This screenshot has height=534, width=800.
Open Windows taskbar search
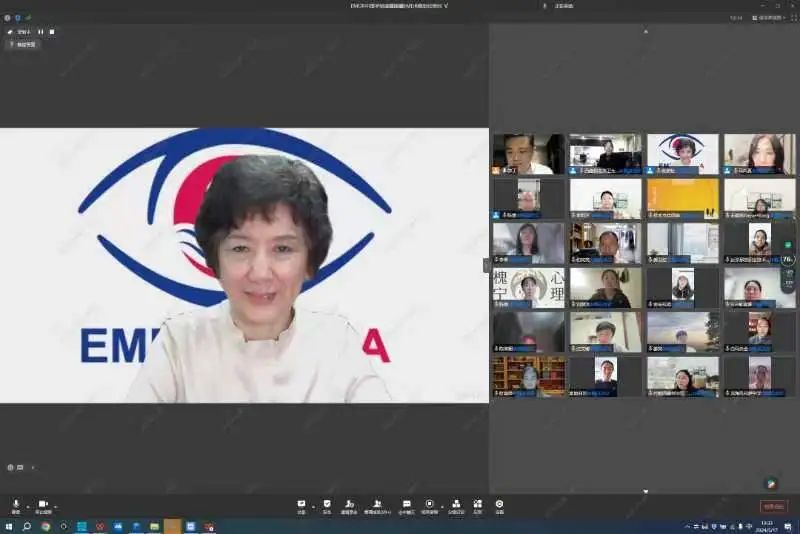click(27, 526)
